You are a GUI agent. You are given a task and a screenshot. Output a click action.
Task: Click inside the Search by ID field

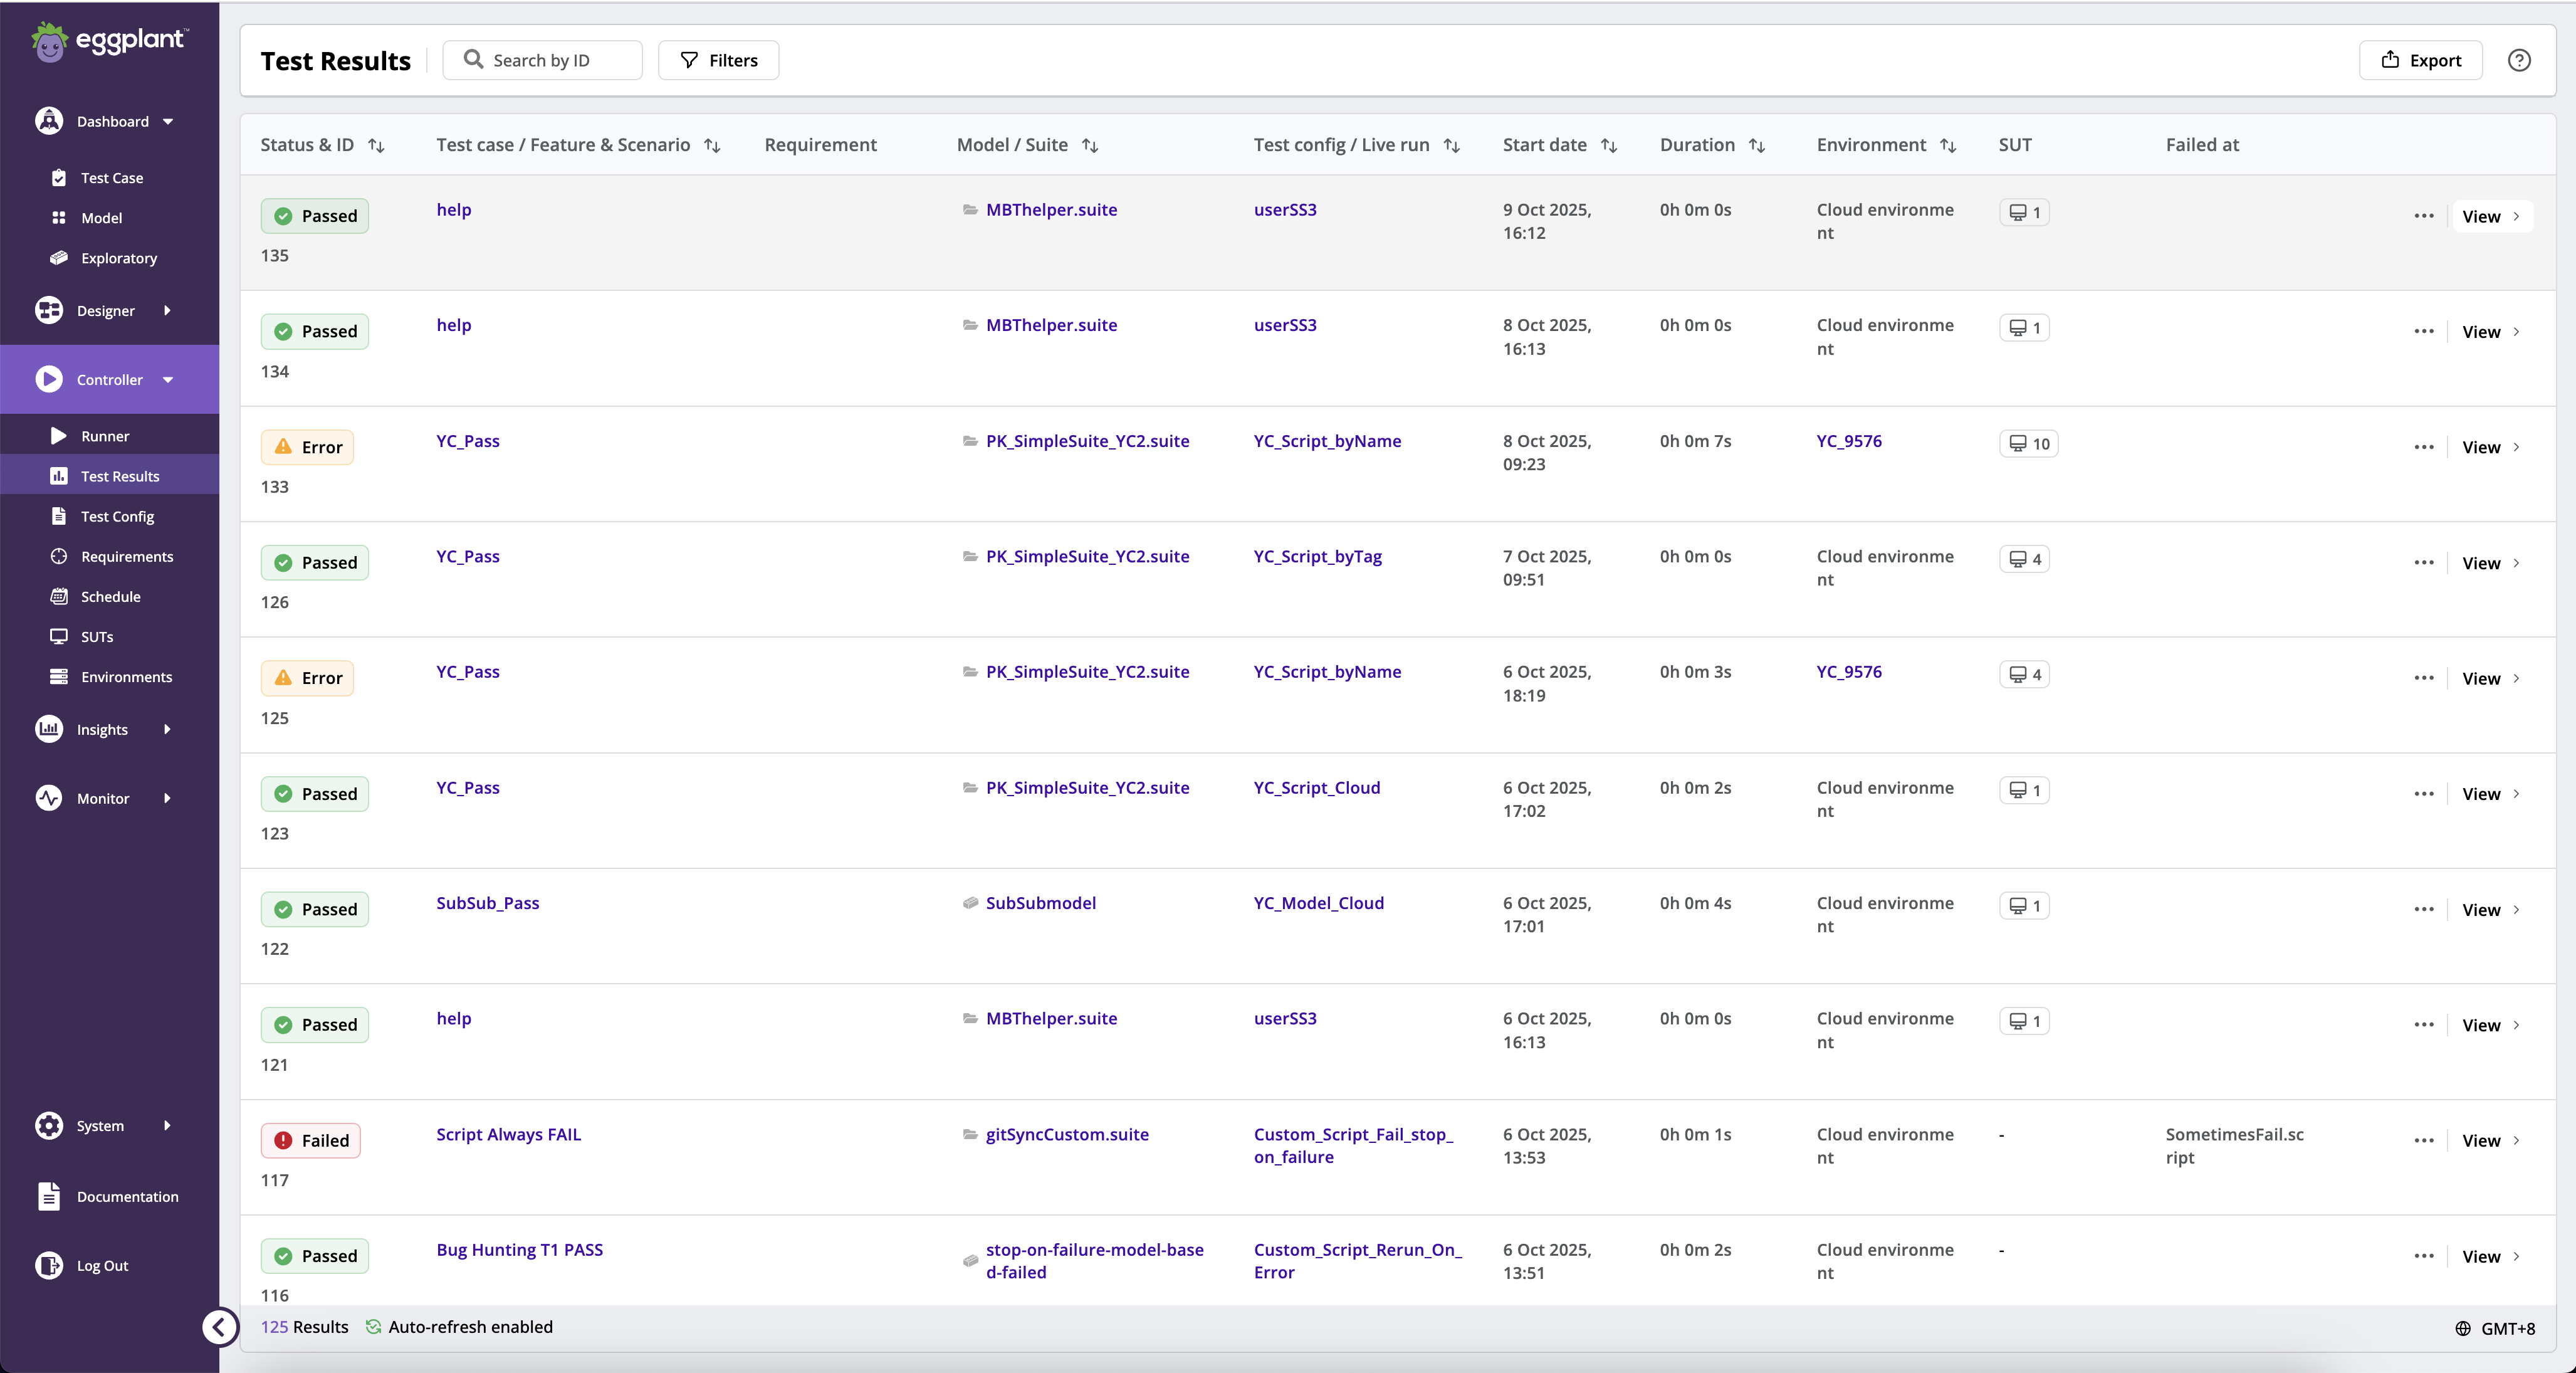(x=542, y=60)
